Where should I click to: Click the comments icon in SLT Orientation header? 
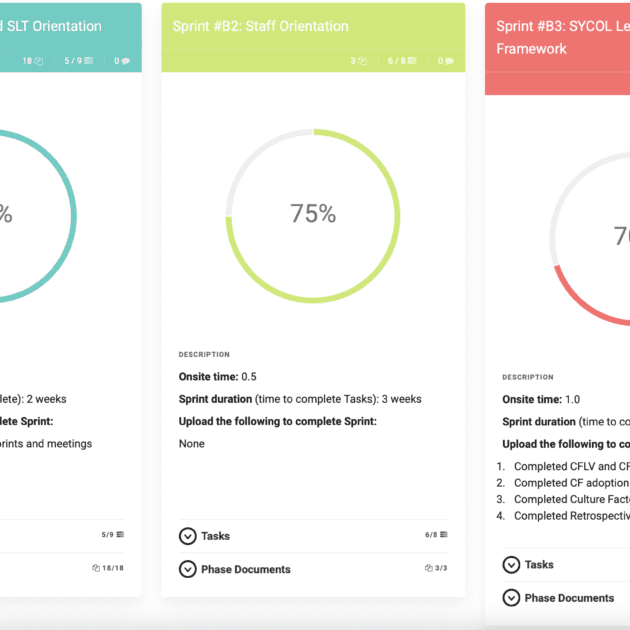point(125,61)
